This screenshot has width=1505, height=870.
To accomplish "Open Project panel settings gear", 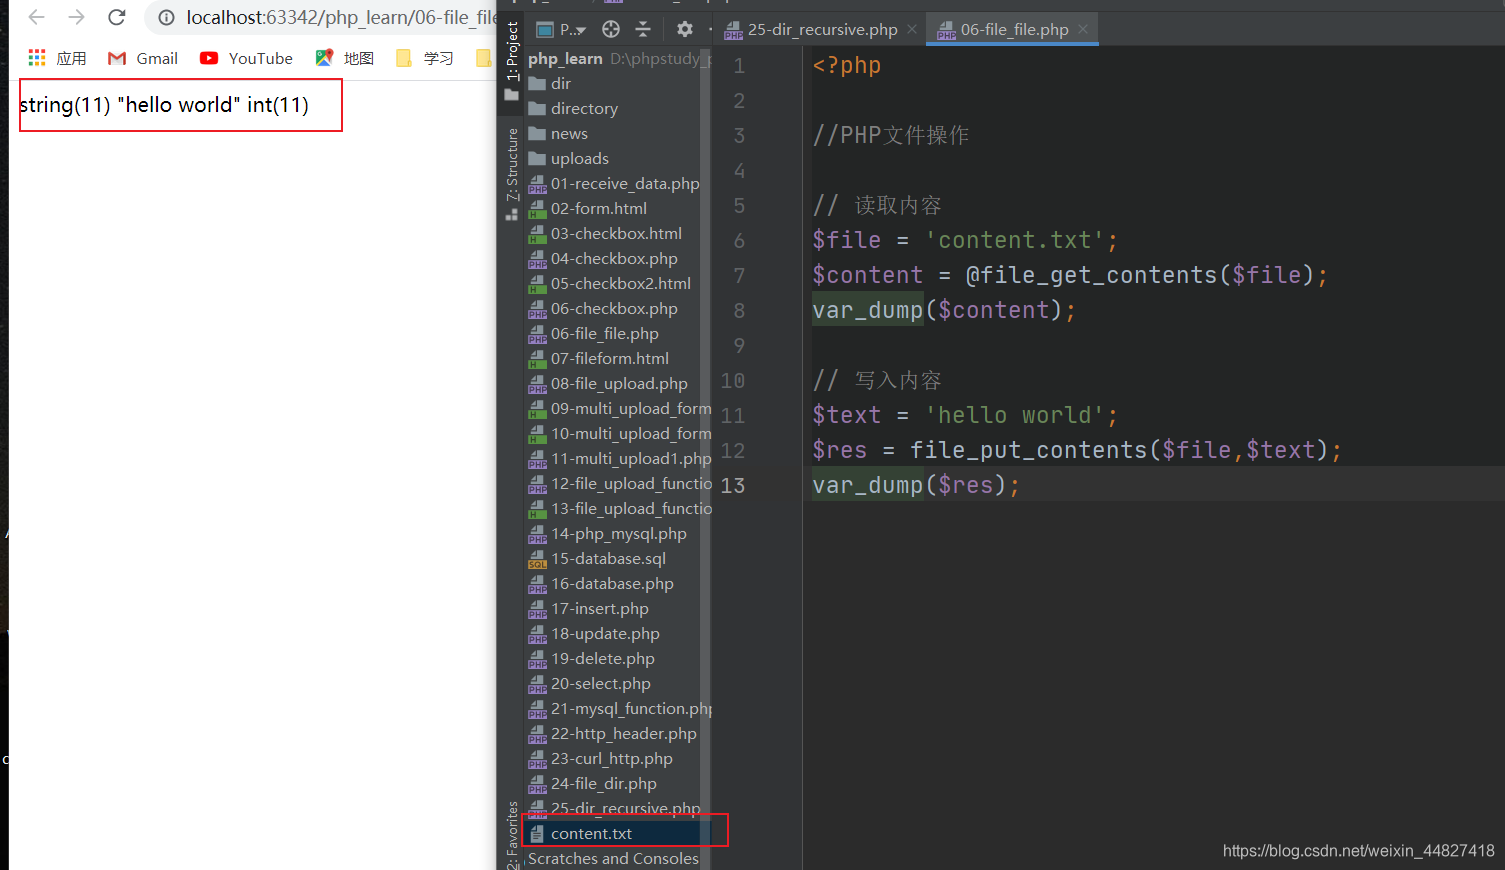I will (685, 29).
